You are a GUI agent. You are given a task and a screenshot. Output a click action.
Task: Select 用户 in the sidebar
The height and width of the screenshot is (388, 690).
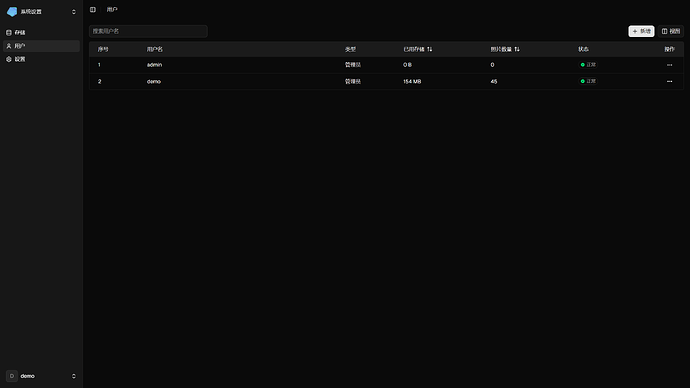pos(41,46)
